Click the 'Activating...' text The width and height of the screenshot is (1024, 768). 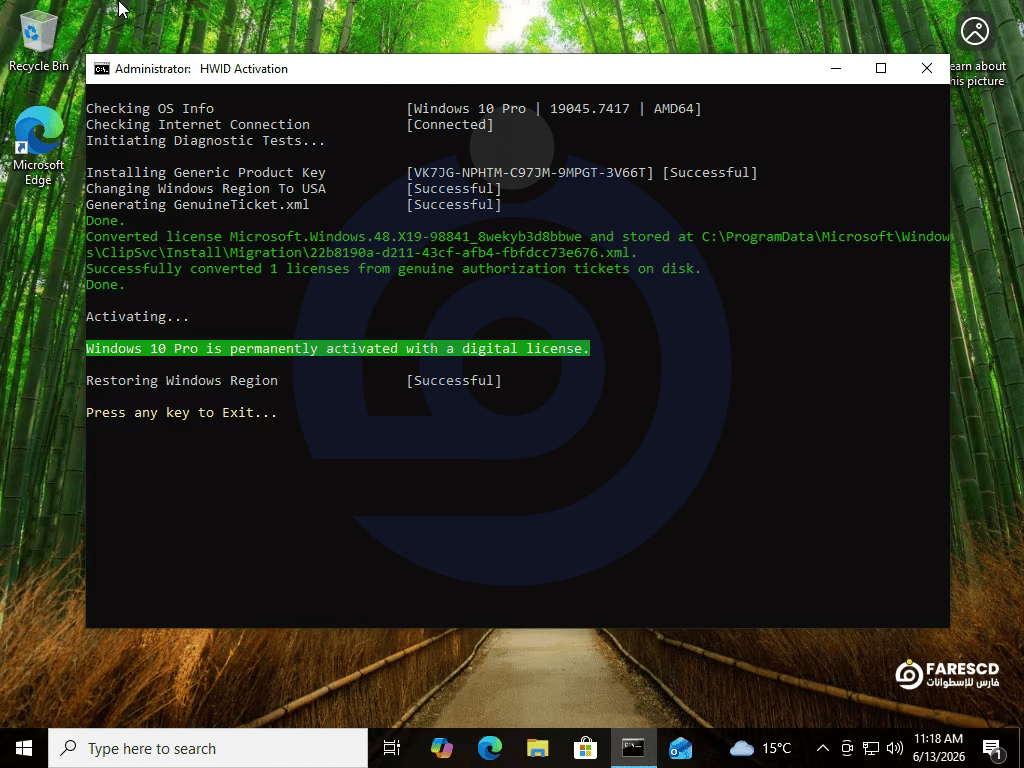click(x=137, y=317)
